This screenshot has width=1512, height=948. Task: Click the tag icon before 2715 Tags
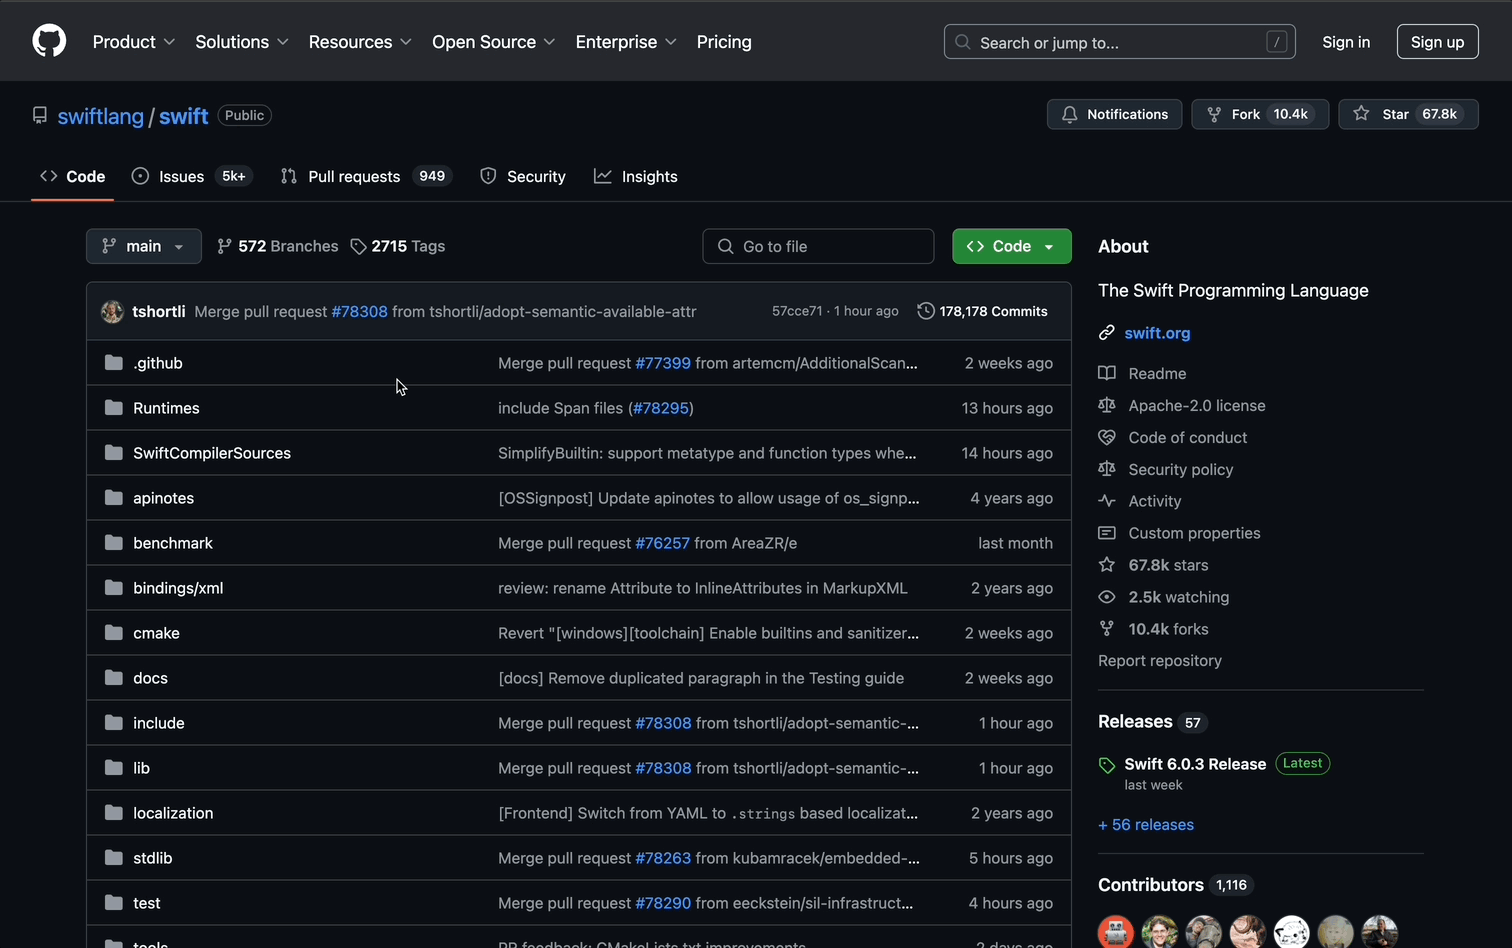point(358,246)
